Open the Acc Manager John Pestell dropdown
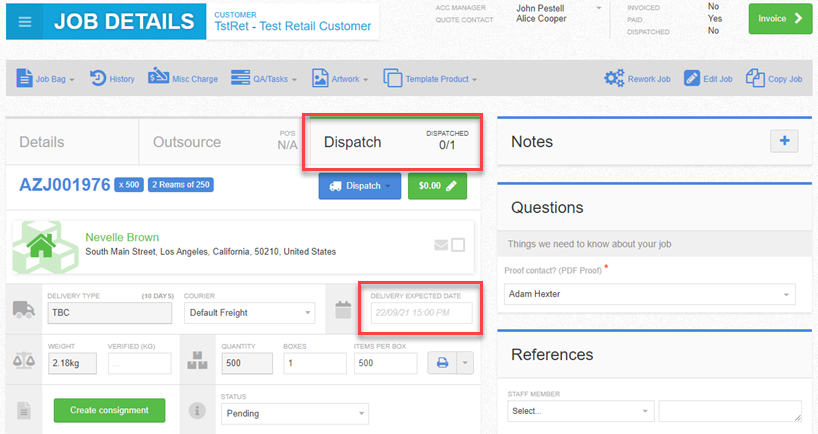The width and height of the screenshot is (818, 434). click(558, 8)
